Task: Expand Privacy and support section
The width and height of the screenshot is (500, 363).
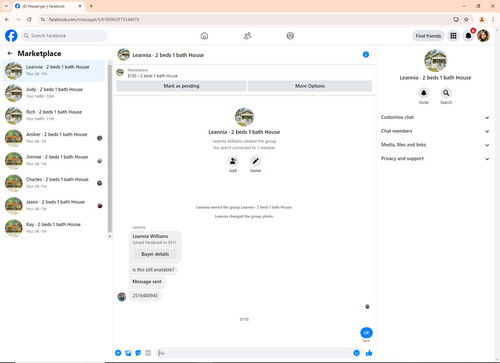Action: point(435,159)
